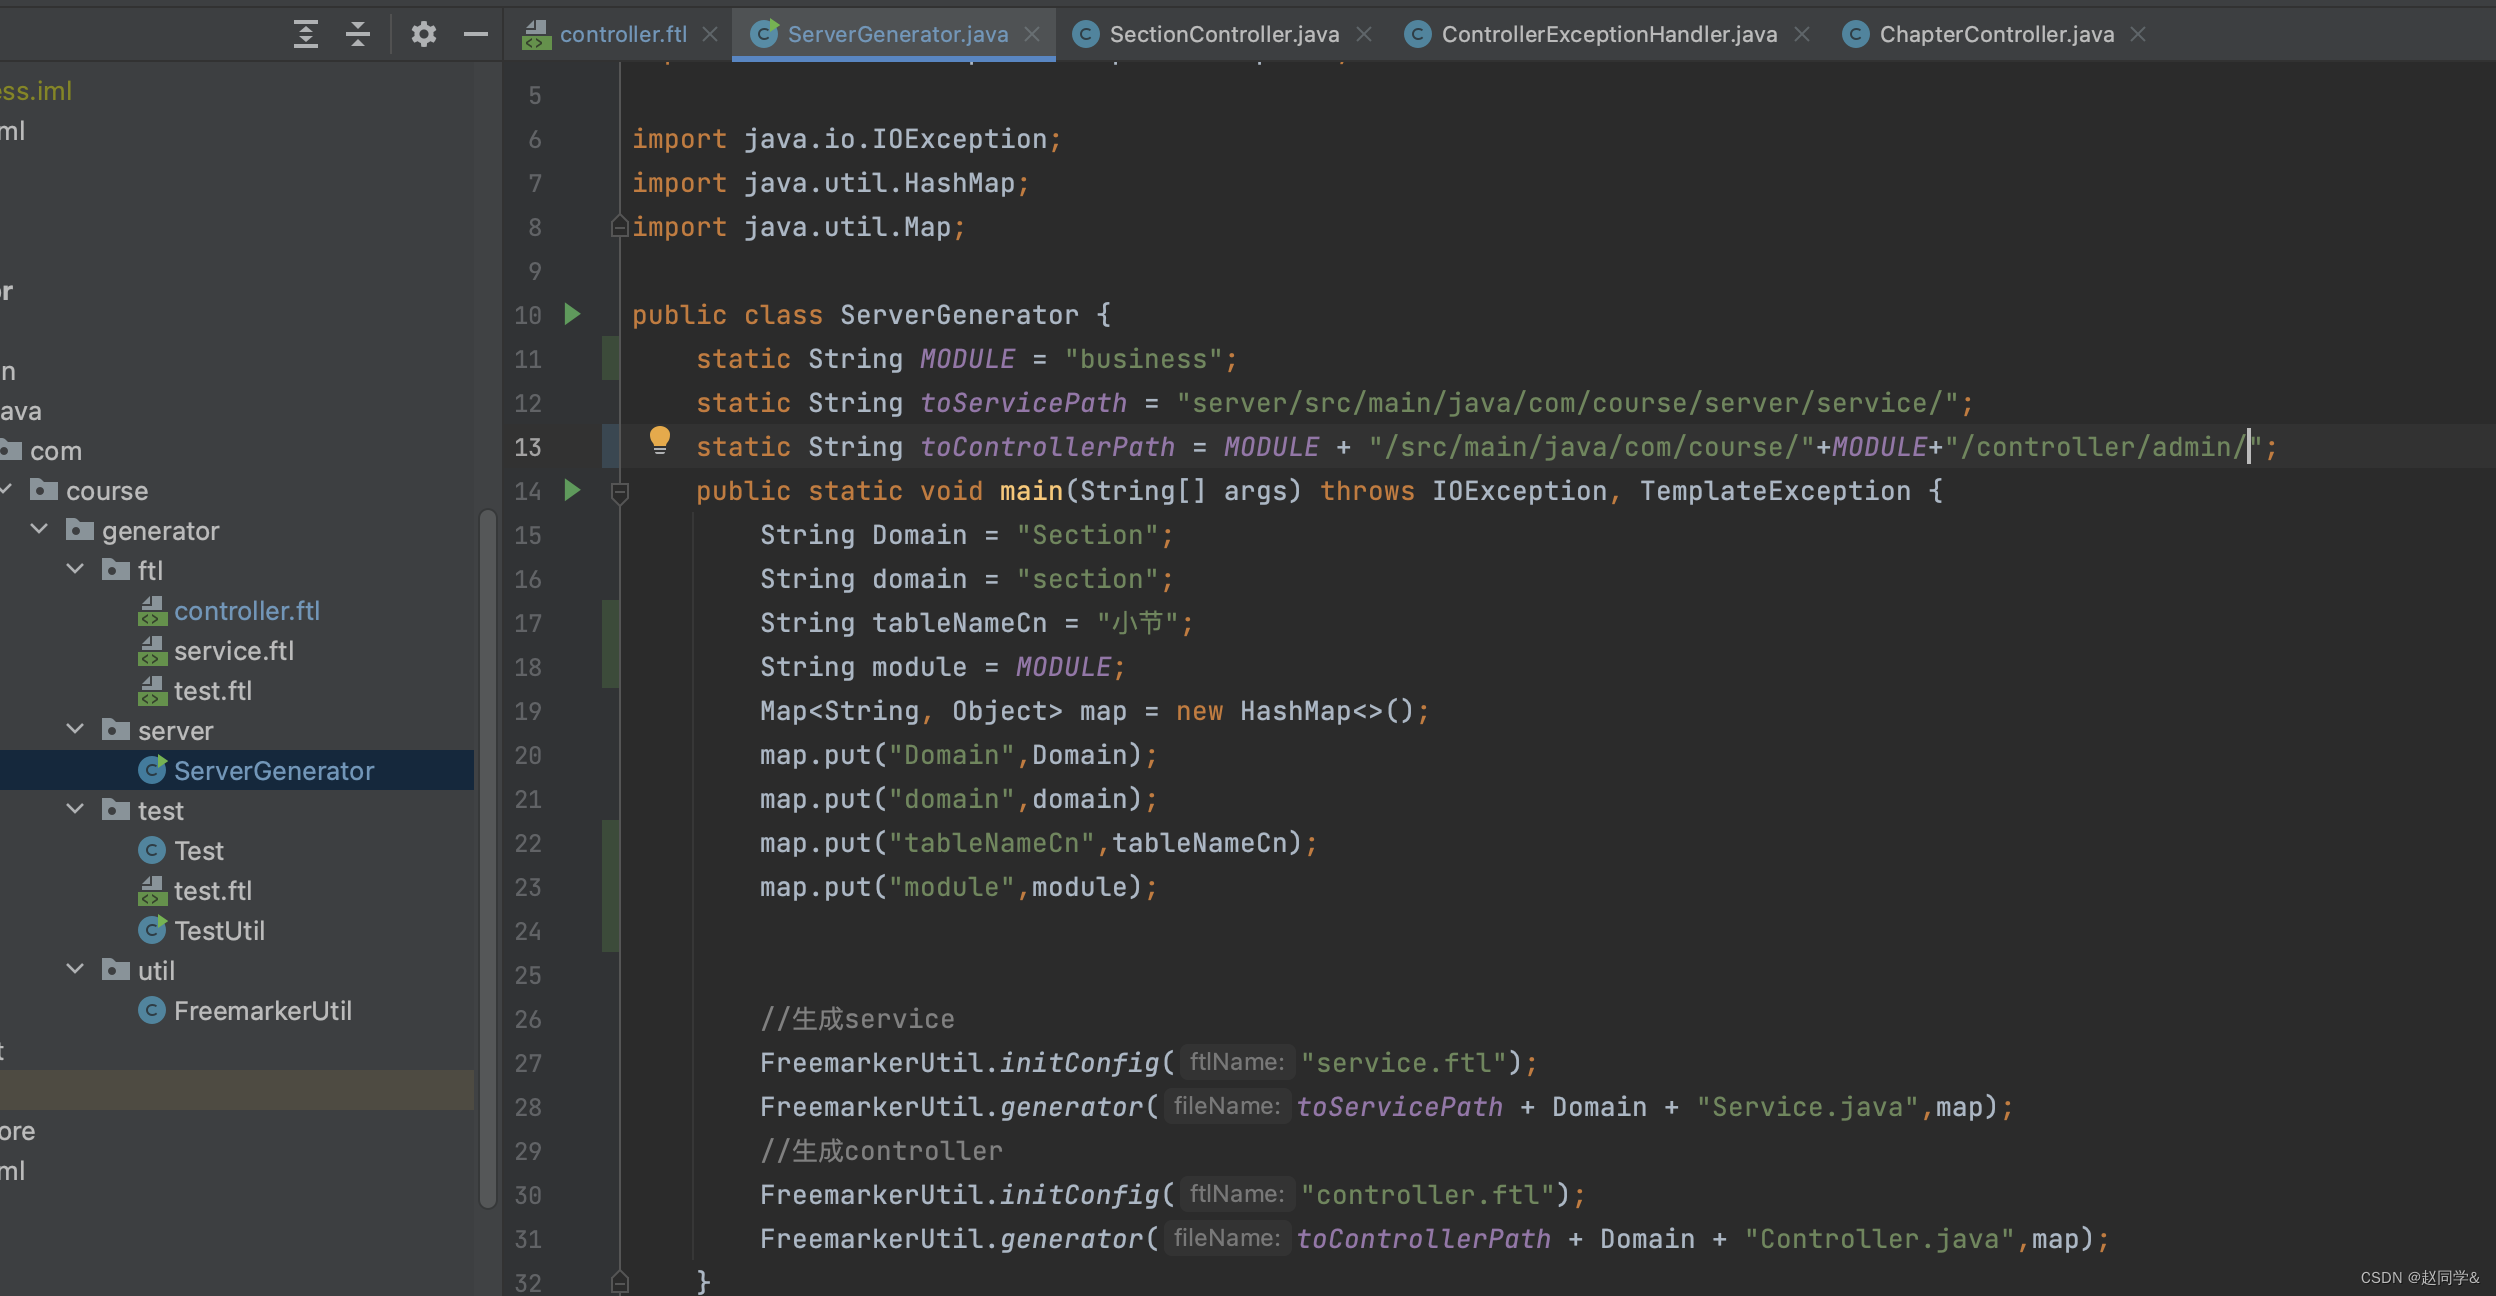
Task: Toggle fold marker at method end
Action: click(x=620, y=1282)
